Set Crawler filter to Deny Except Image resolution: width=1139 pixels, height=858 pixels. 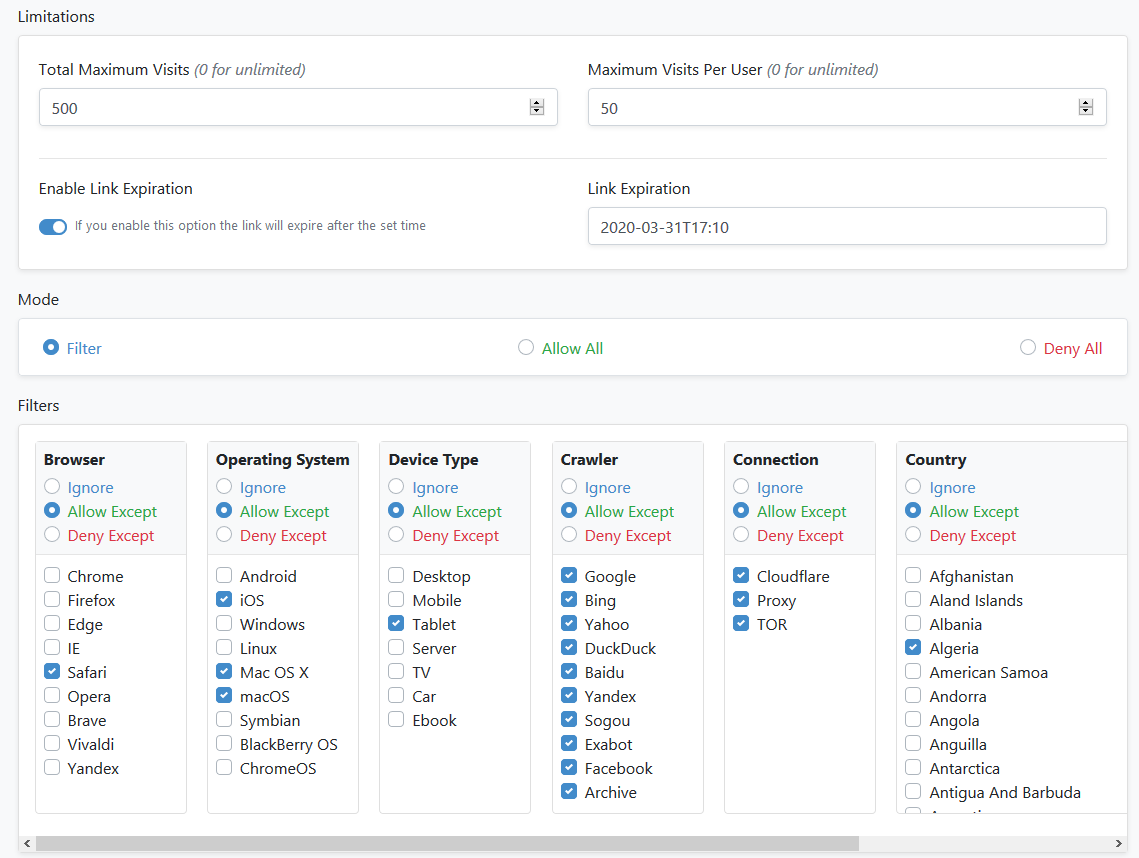[x=569, y=535]
